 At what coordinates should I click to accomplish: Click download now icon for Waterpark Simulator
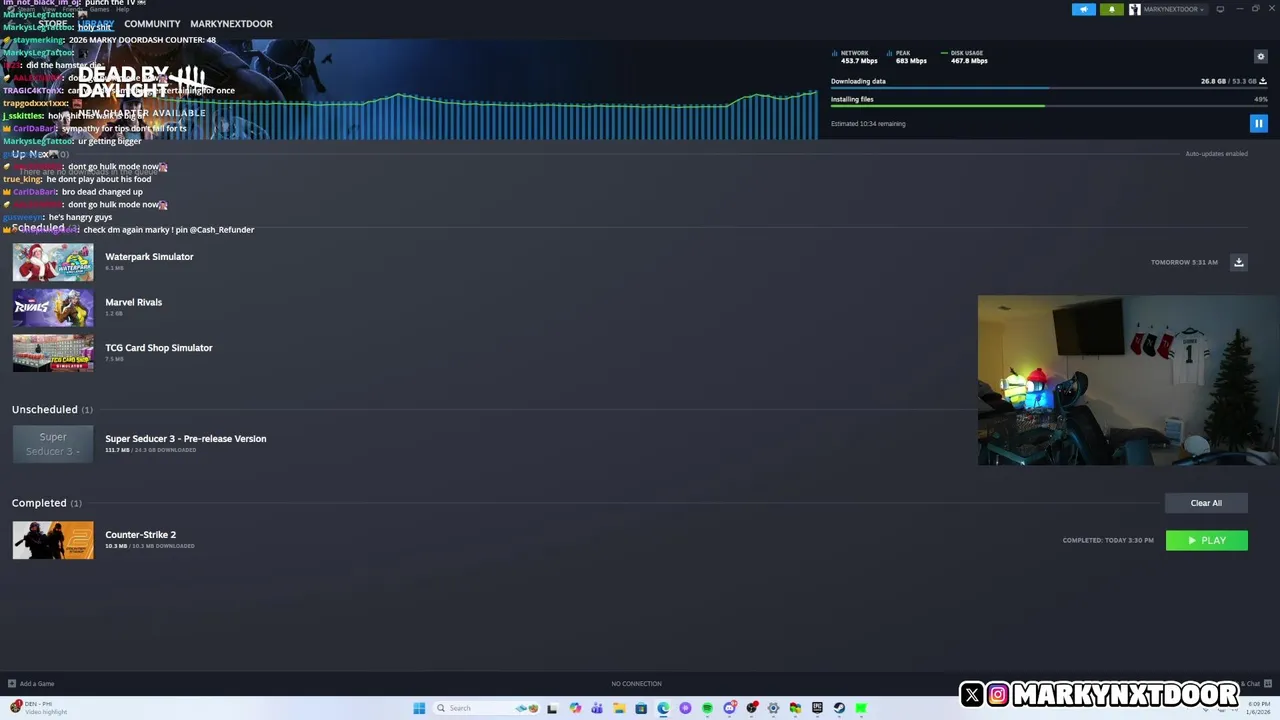tap(1238, 262)
